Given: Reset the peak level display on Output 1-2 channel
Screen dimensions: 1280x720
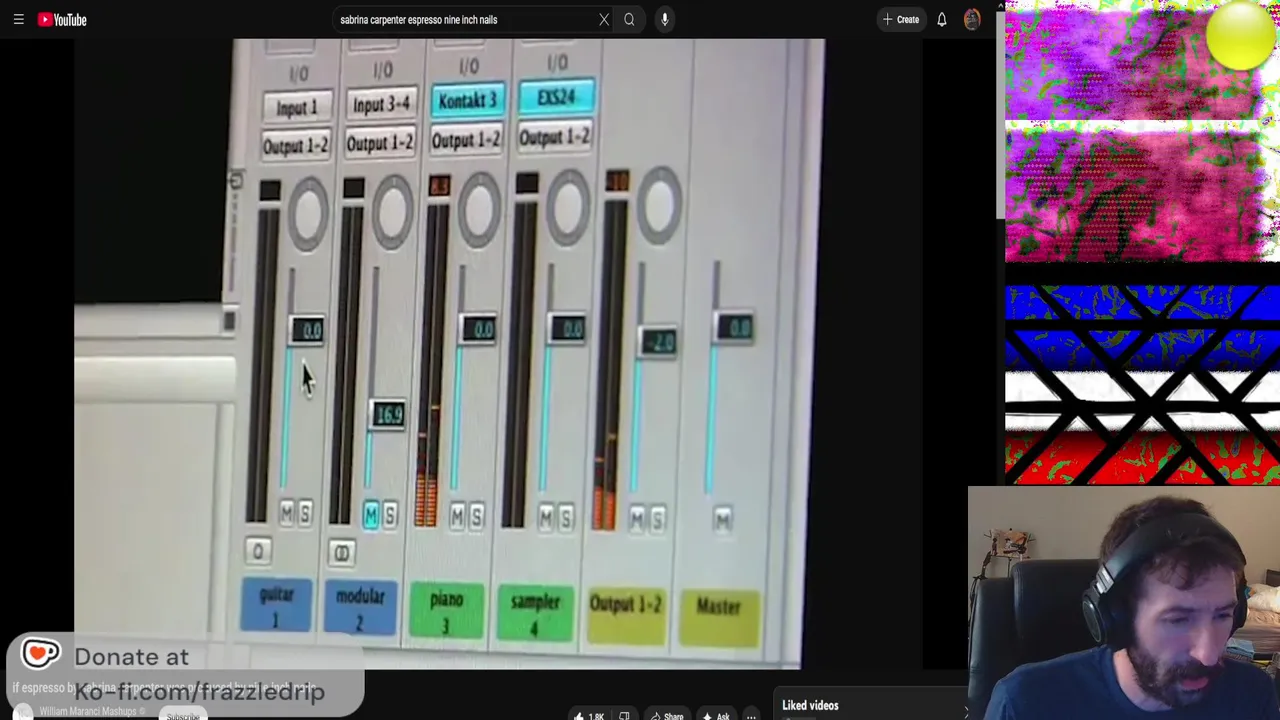Looking at the screenshot, I should 616,181.
